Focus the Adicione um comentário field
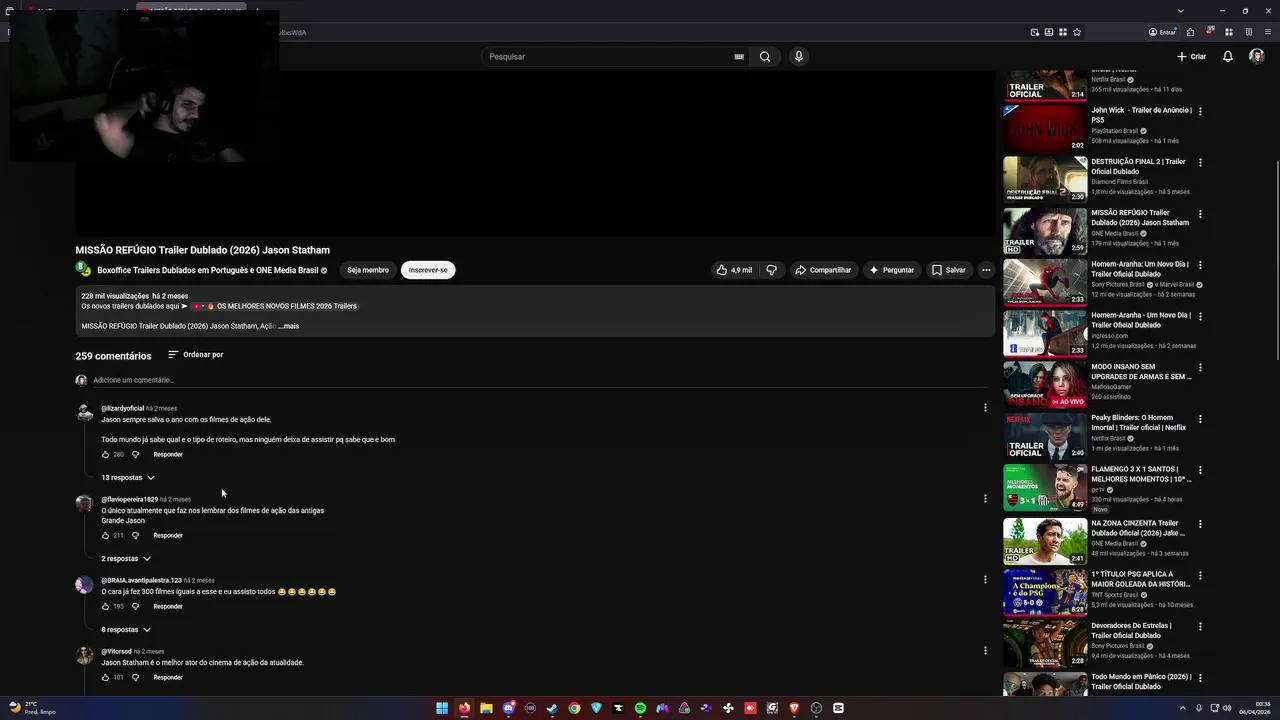The height and width of the screenshot is (720, 1280). [540, 380]
